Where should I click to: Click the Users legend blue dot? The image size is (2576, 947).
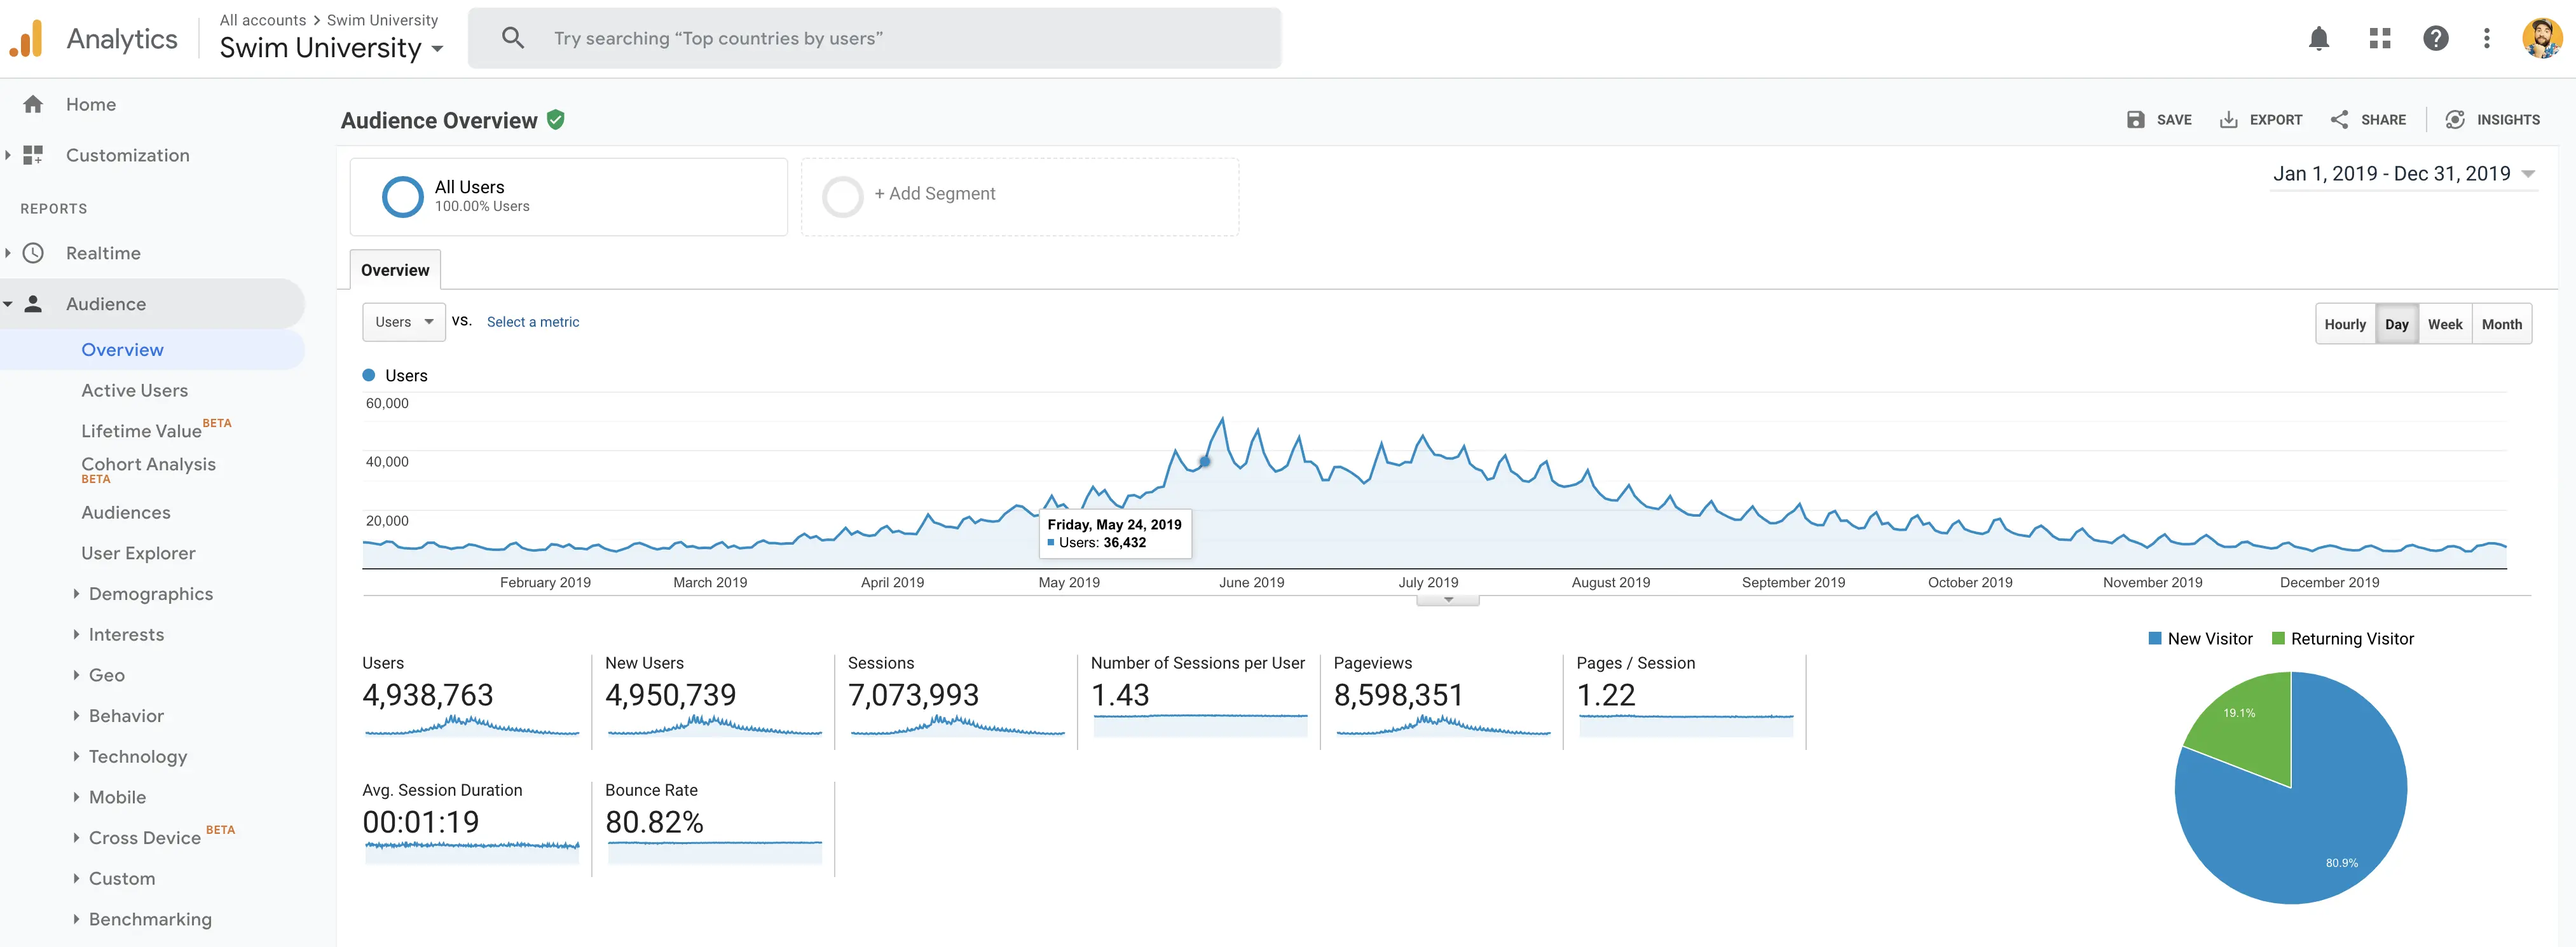pos(369,375)
